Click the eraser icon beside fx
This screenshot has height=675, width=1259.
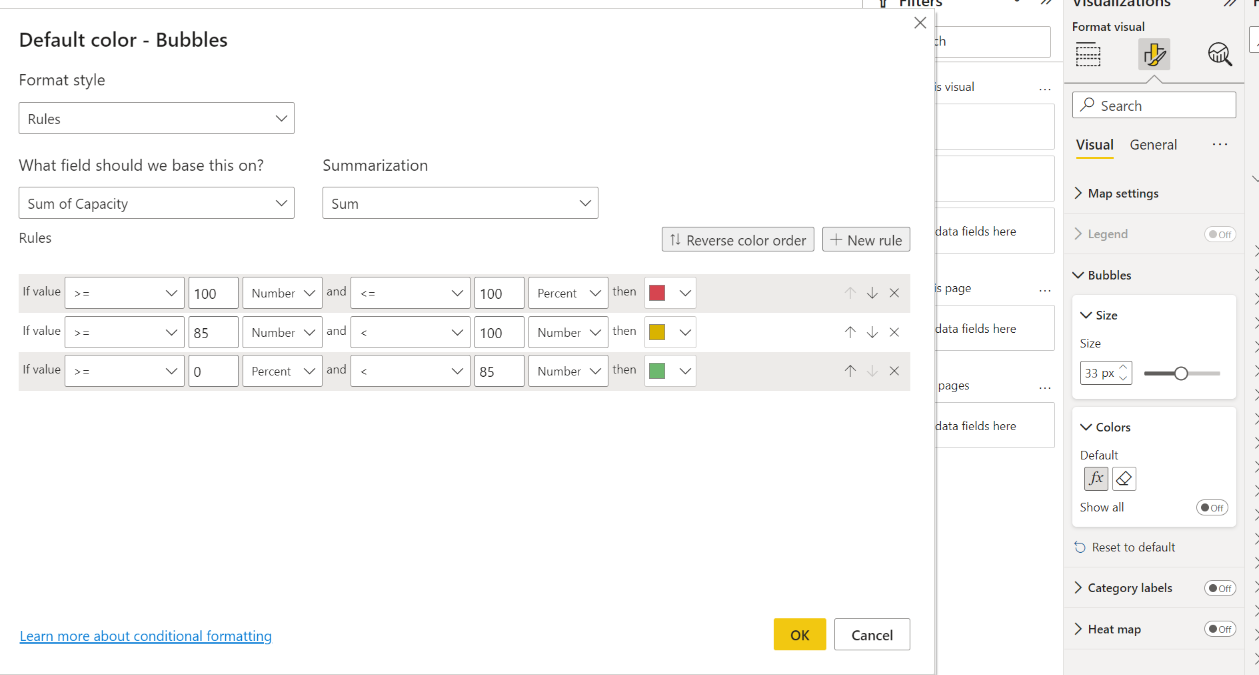point(1124,478)
